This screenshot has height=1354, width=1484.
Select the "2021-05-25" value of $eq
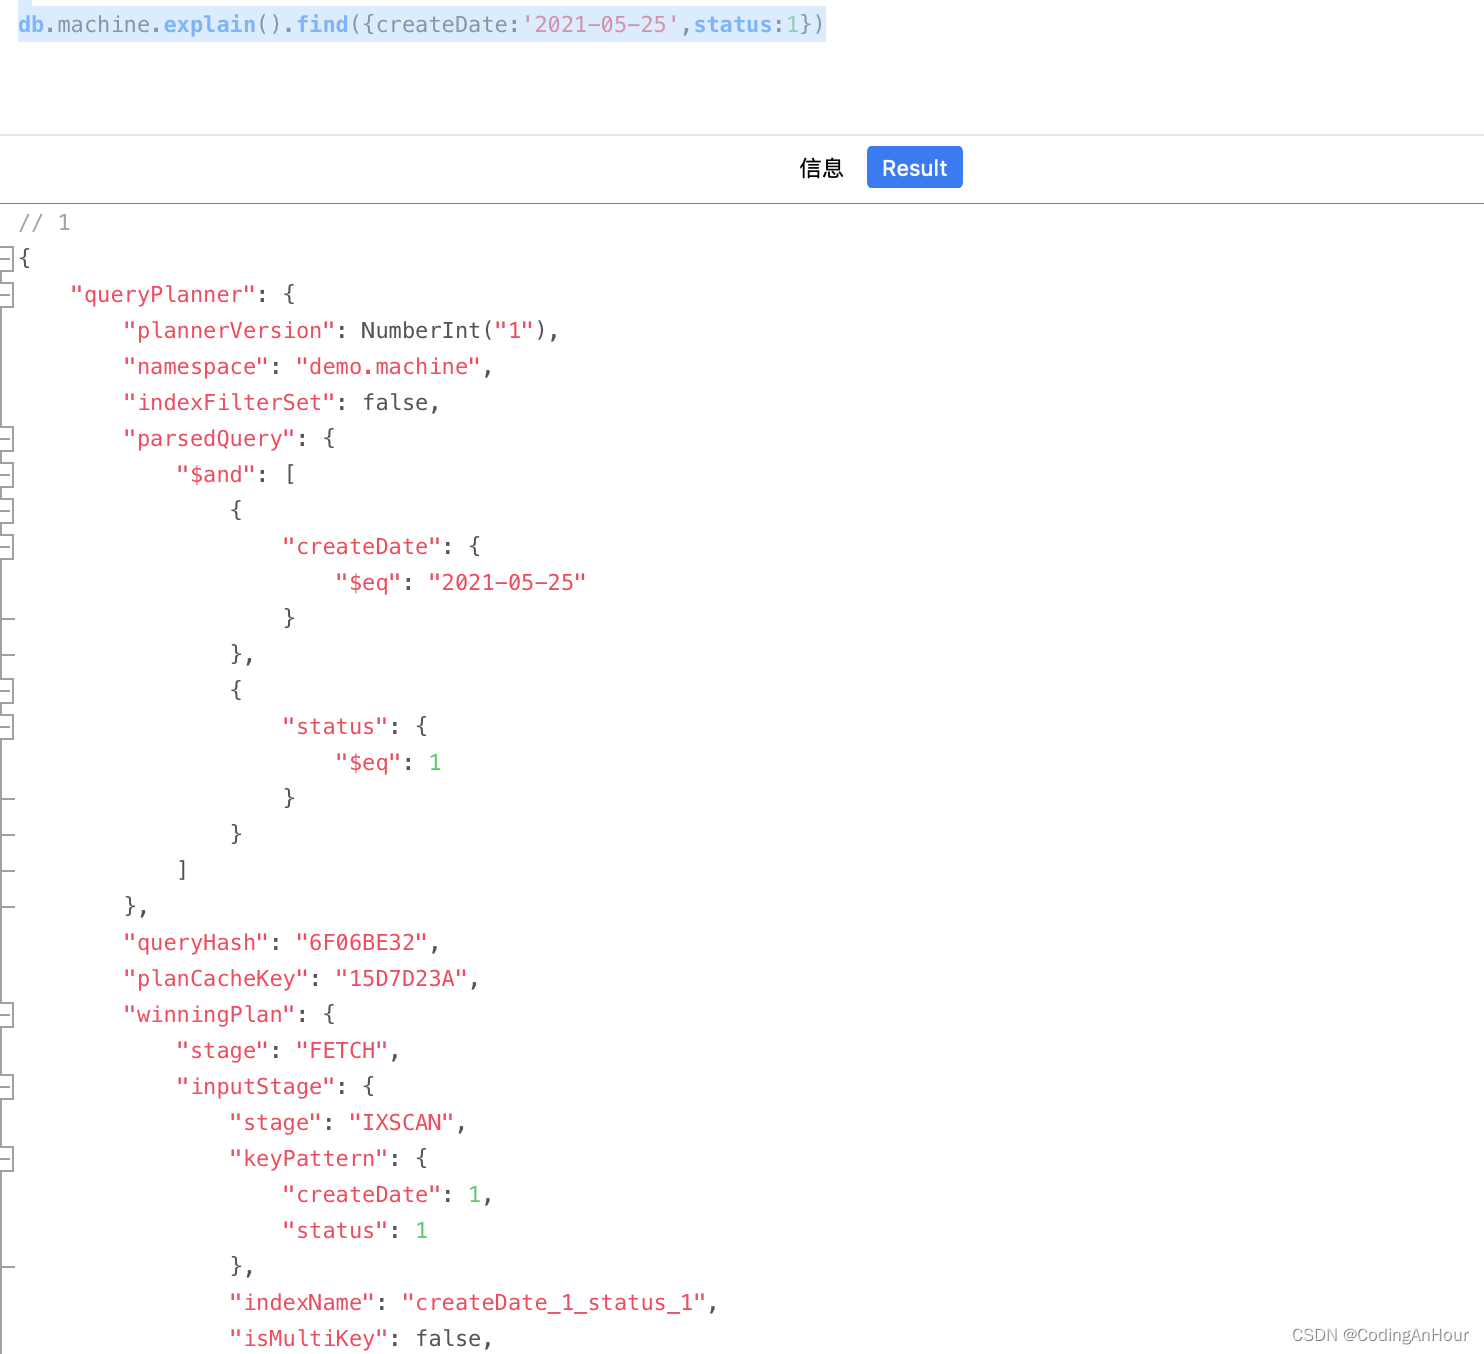(507, 582)
